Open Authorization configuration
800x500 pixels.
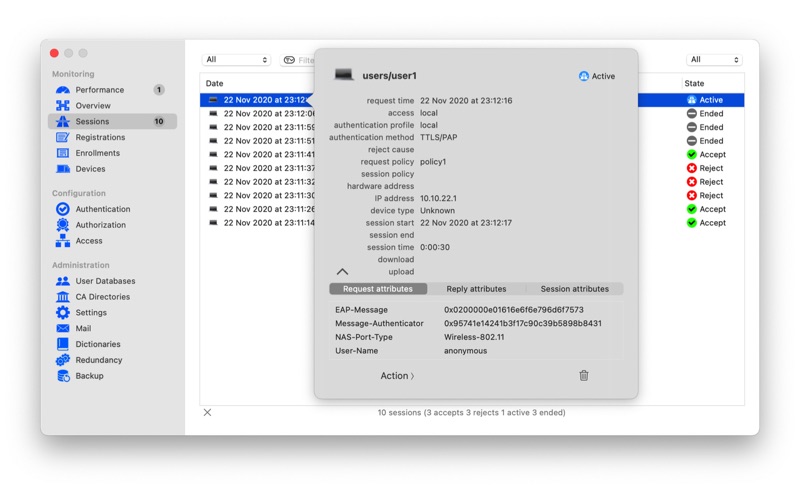tap(101, 225)
